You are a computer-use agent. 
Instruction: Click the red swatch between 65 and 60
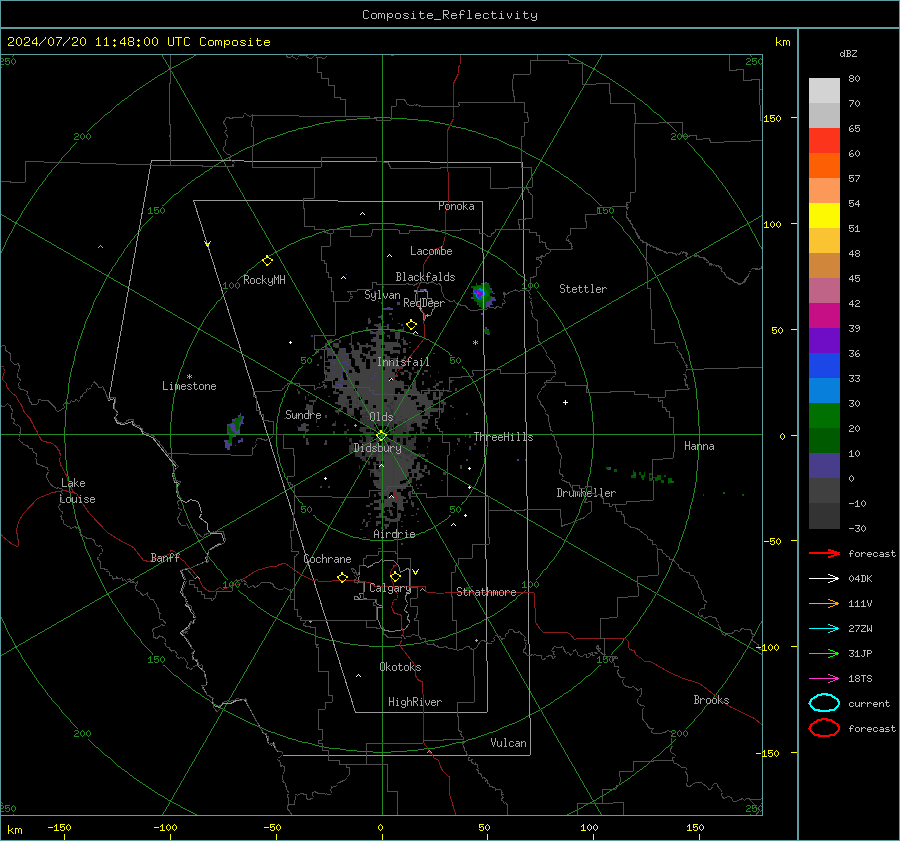click(824, 140)
